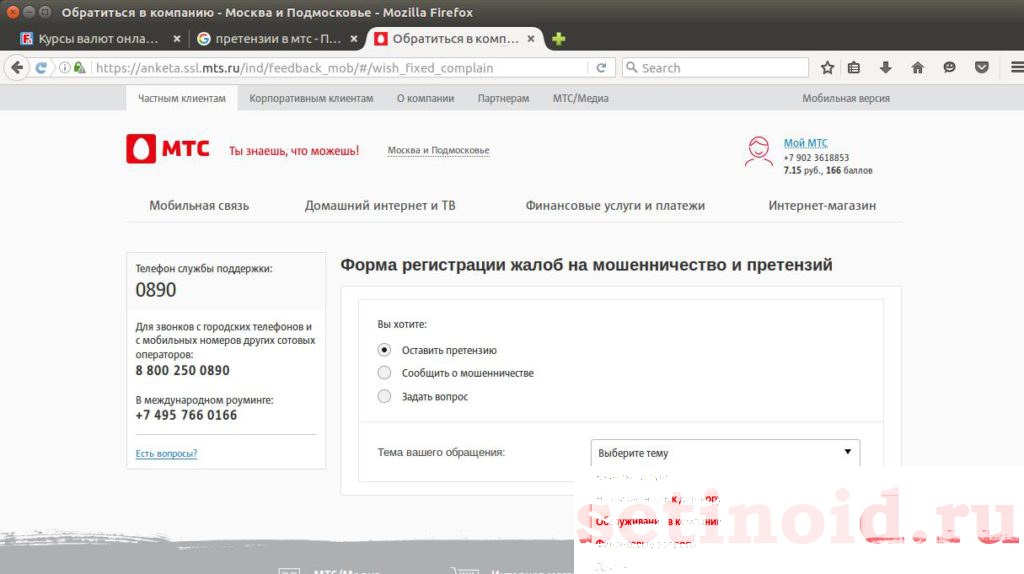Open the chat bubble toolbar icon
The image size is (1024, 574).
pos(949,67)
